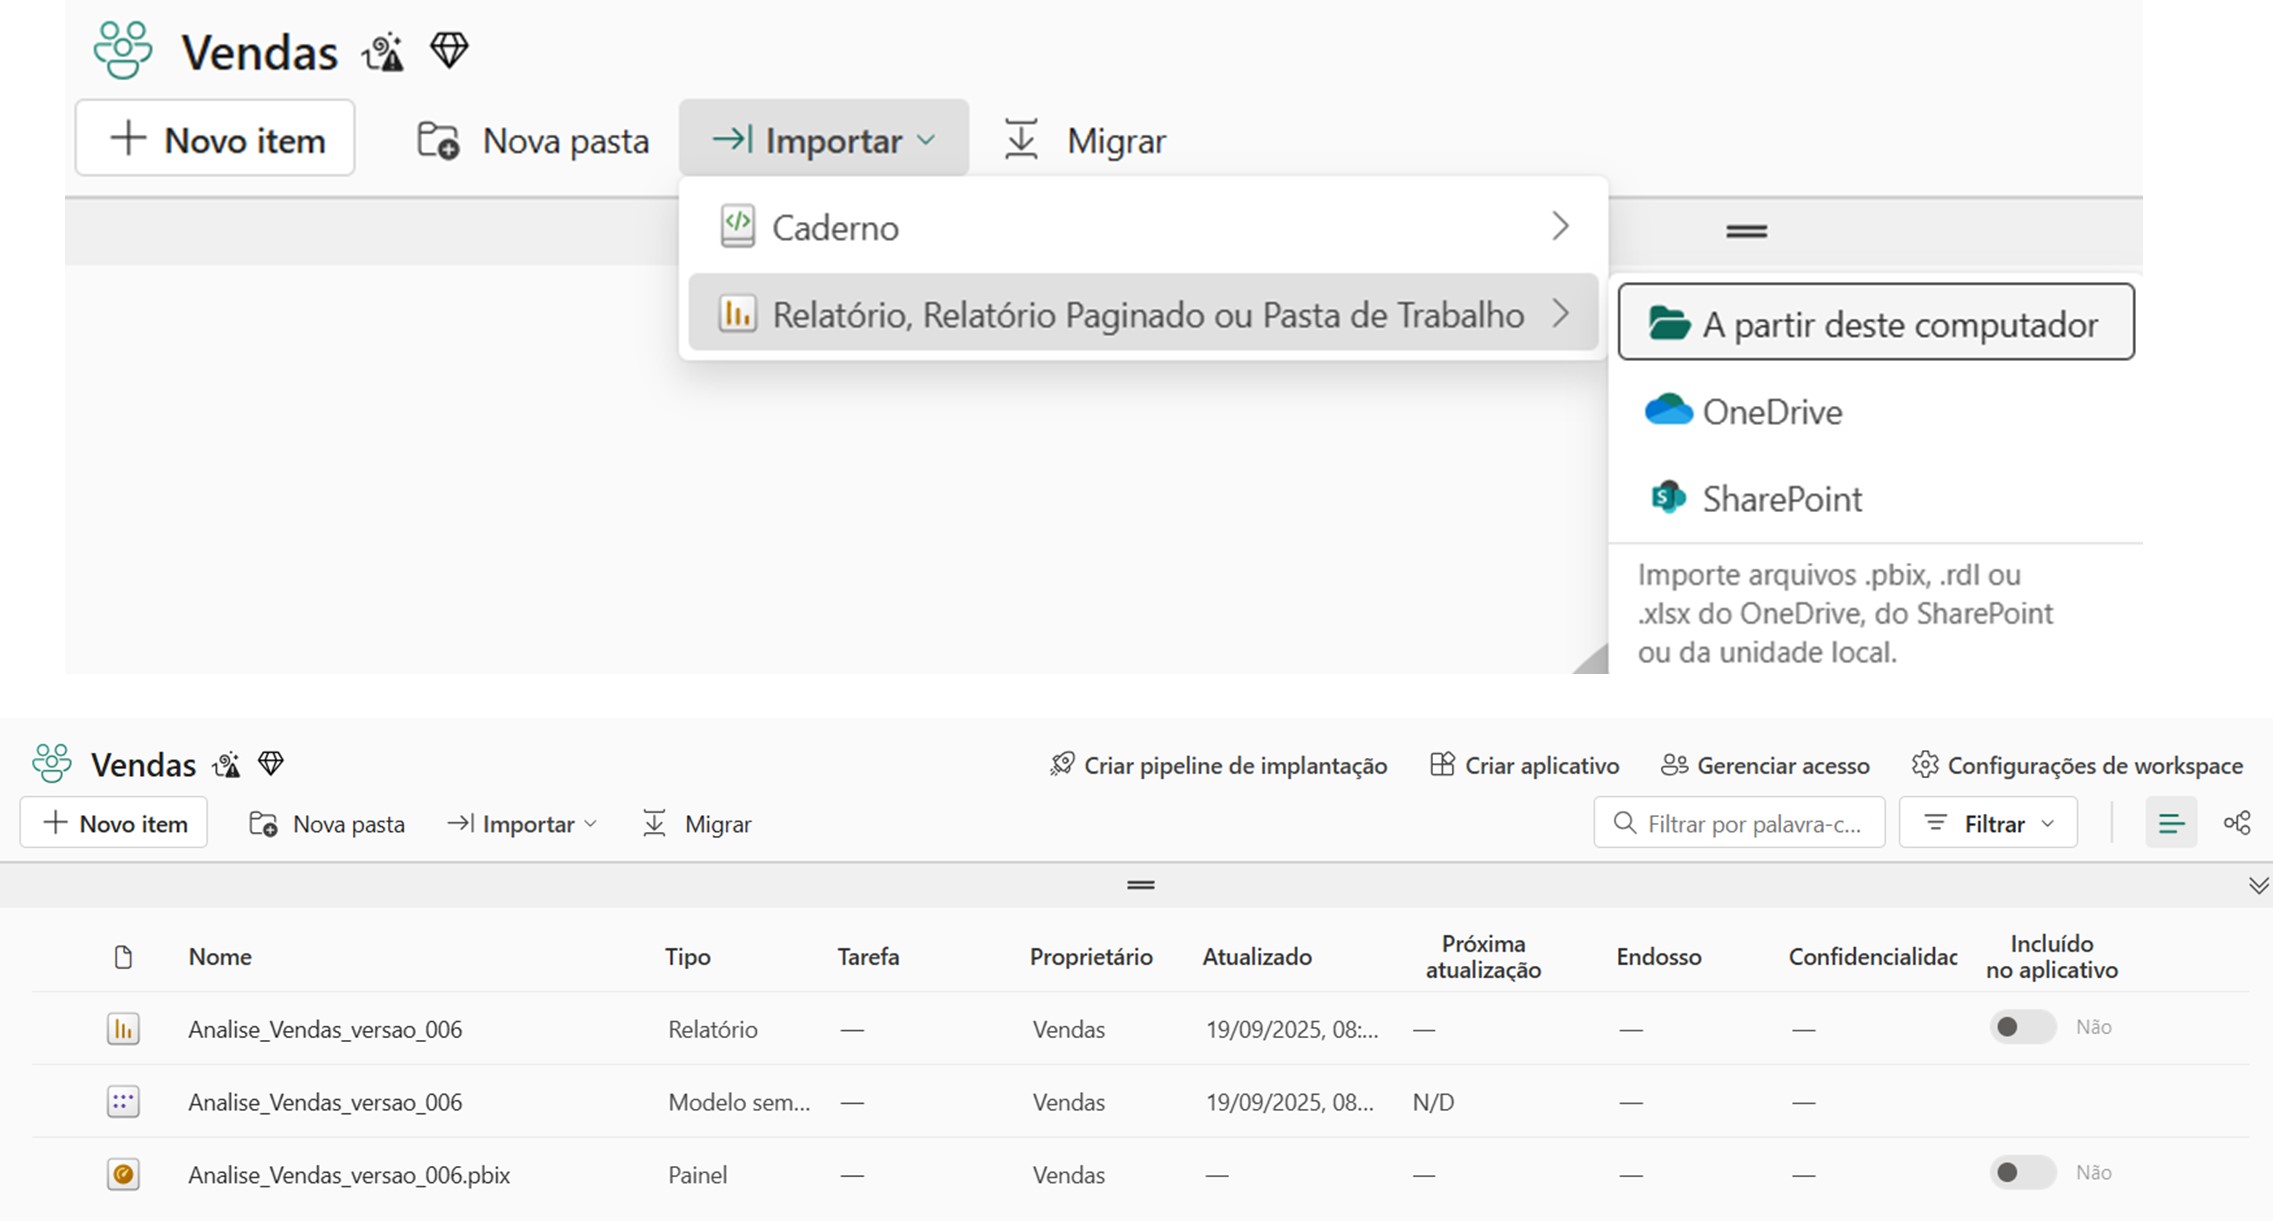
Task: Switch to list view icon
Action: pos(2170,823)
